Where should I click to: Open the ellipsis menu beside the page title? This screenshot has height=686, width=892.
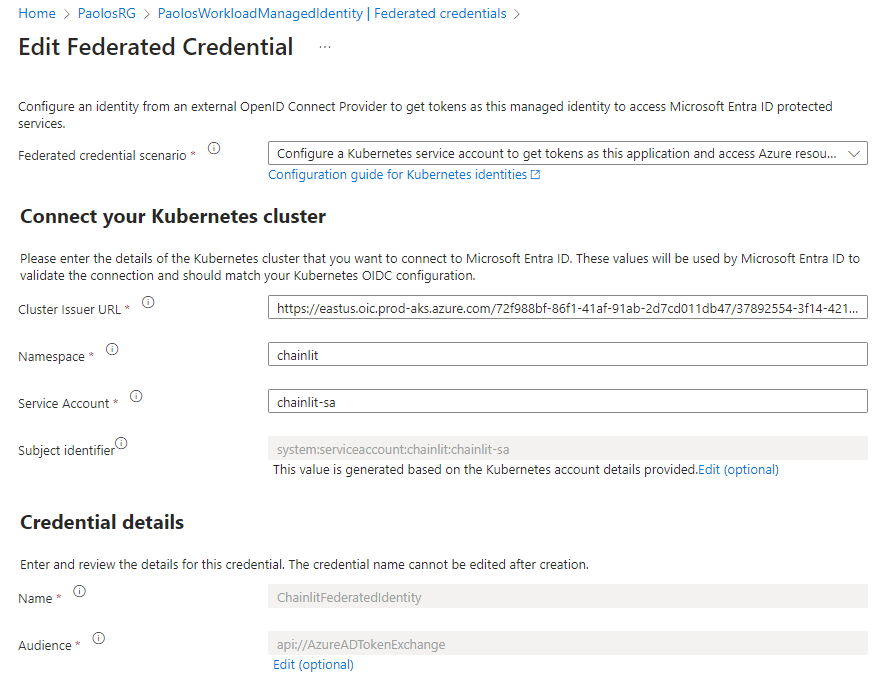(x=325, y=47)
